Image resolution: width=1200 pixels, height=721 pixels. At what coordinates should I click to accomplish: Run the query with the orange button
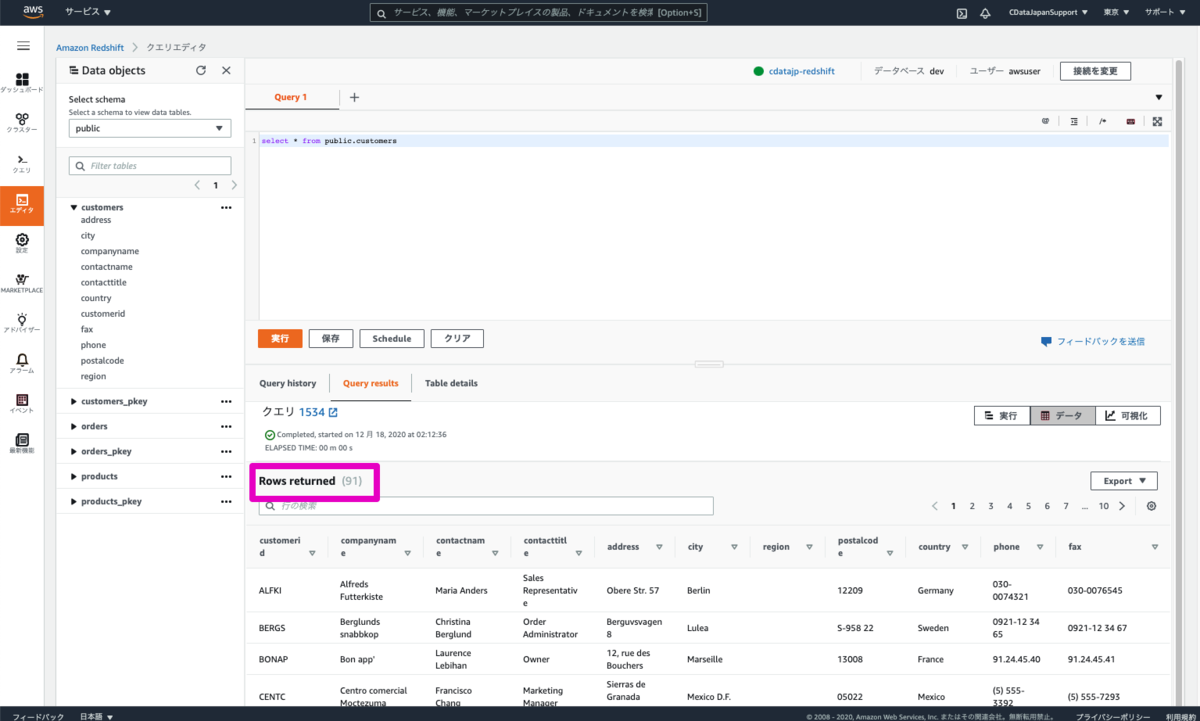(280, 339)
